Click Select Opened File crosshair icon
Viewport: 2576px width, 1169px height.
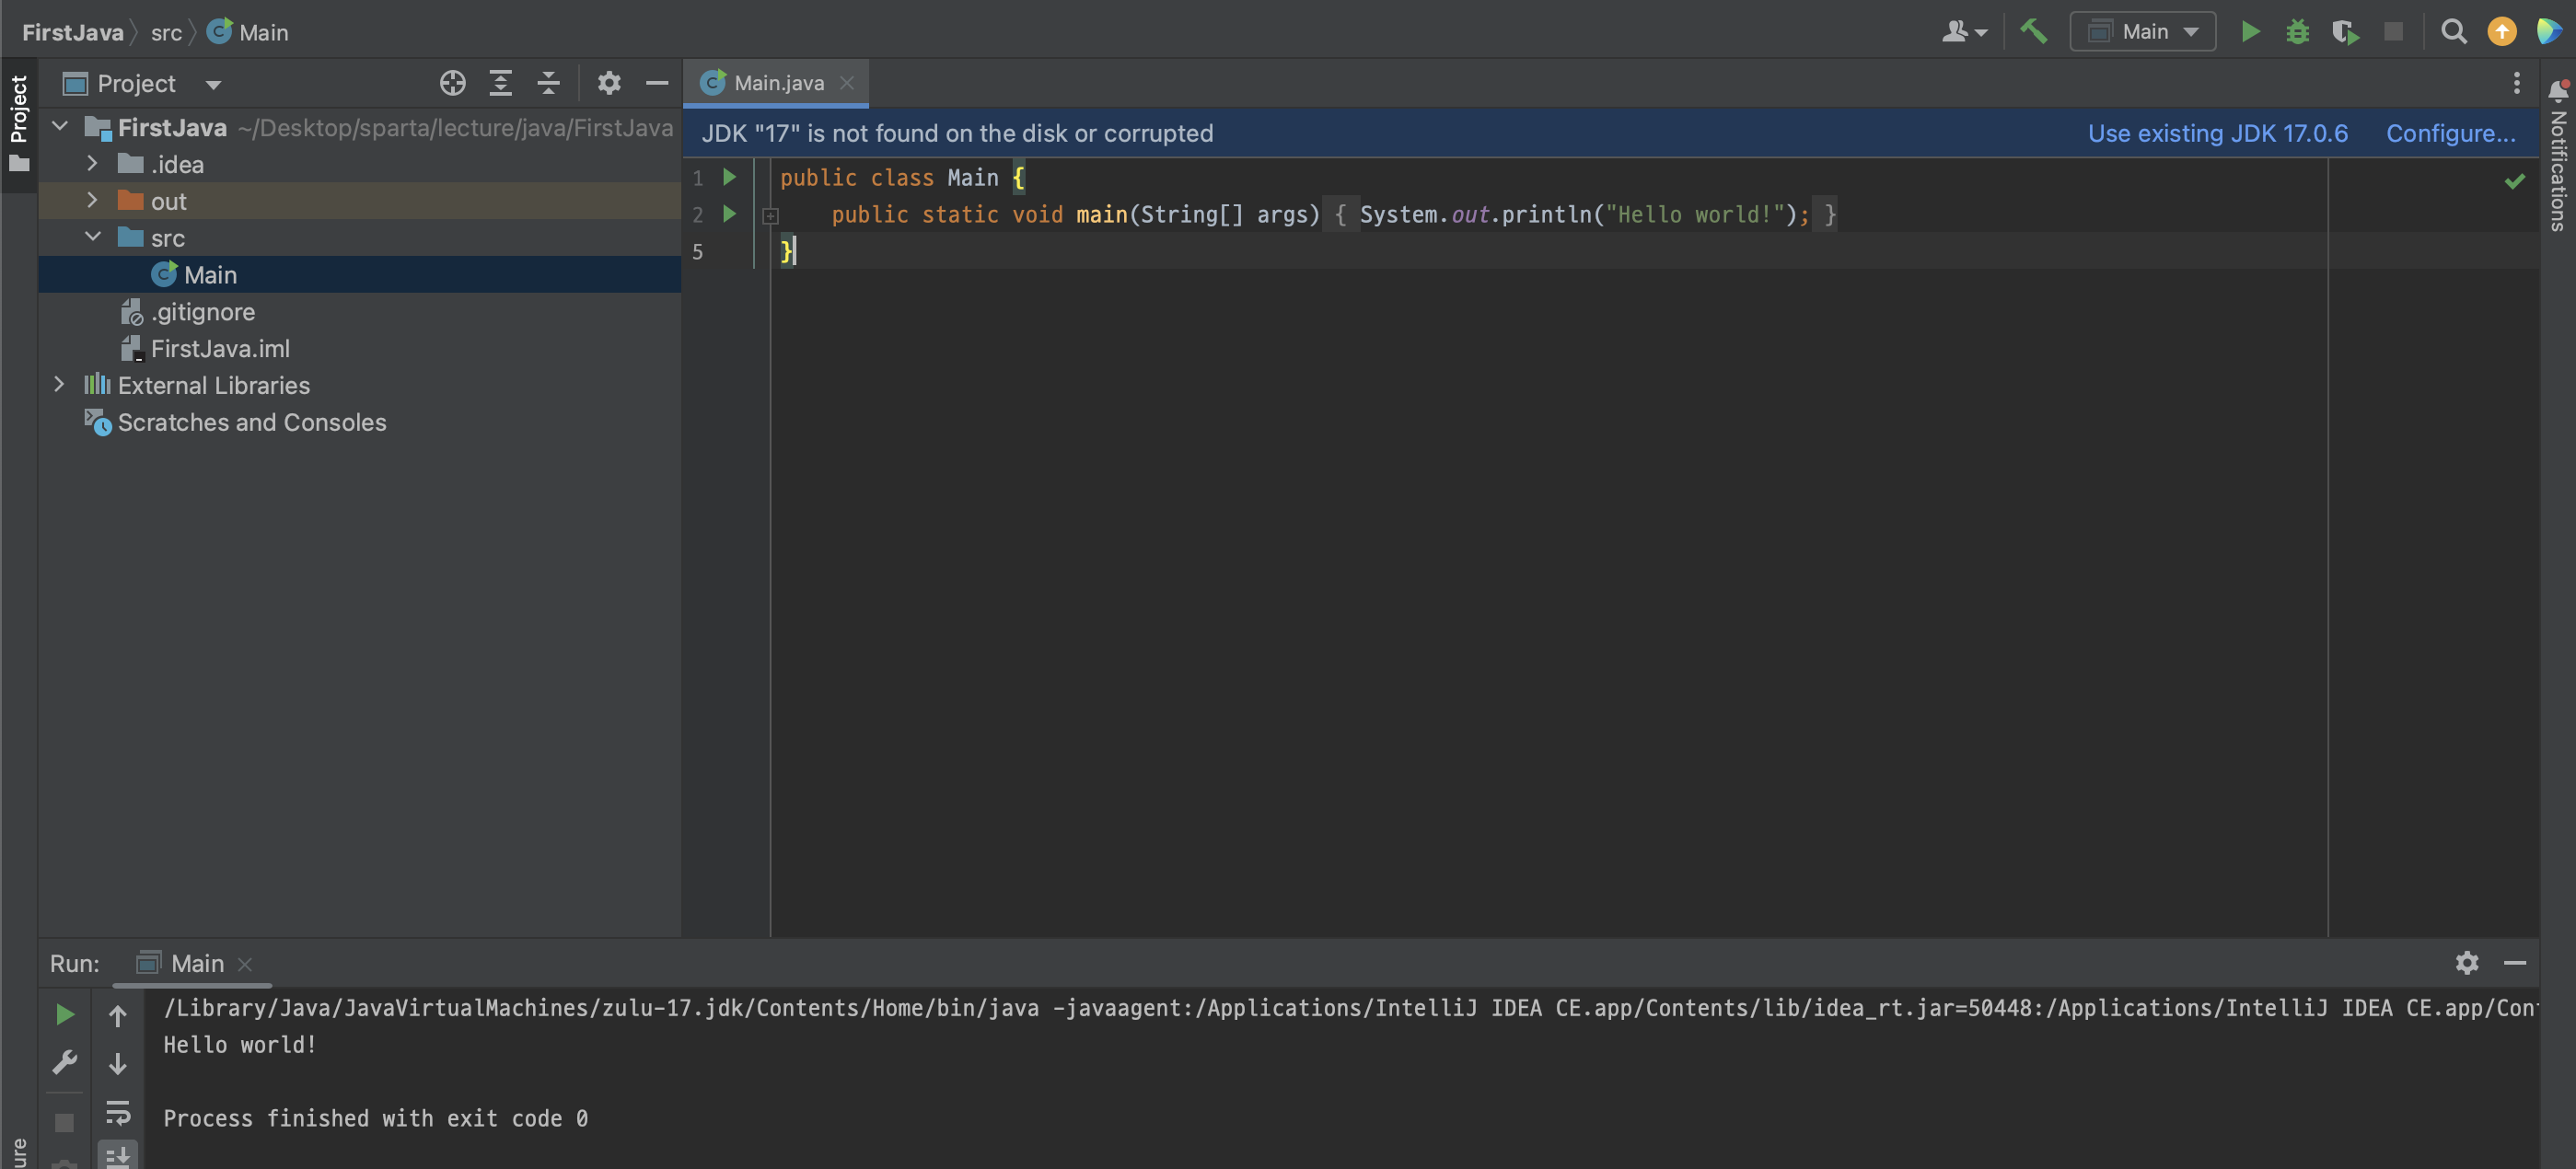click(x=452, y=83)
